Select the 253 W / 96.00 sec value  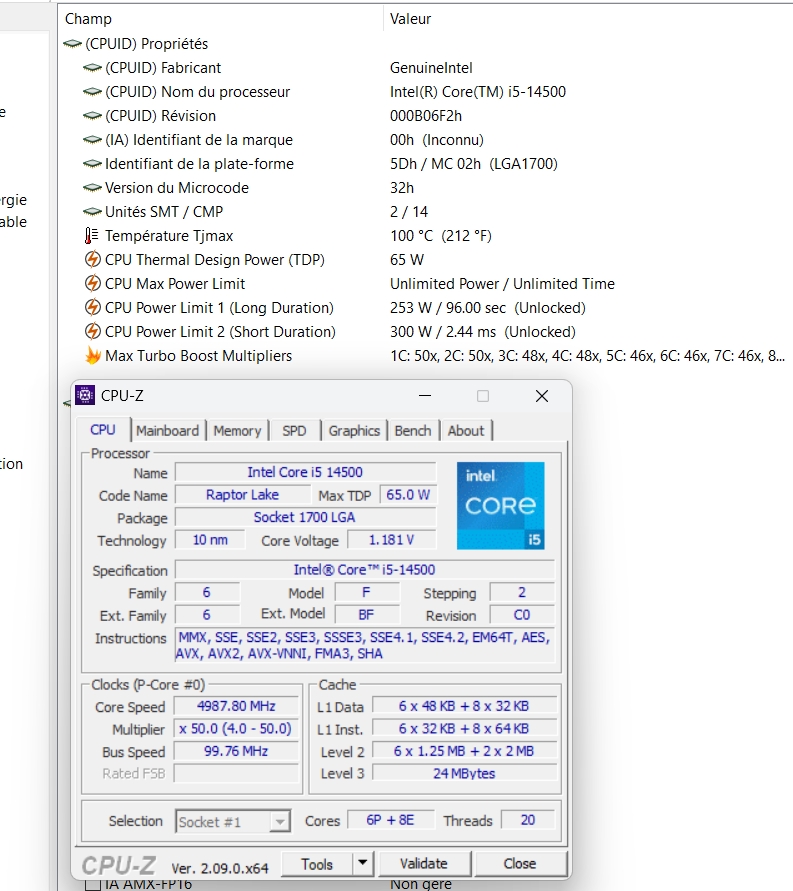[x=487, y=308]
